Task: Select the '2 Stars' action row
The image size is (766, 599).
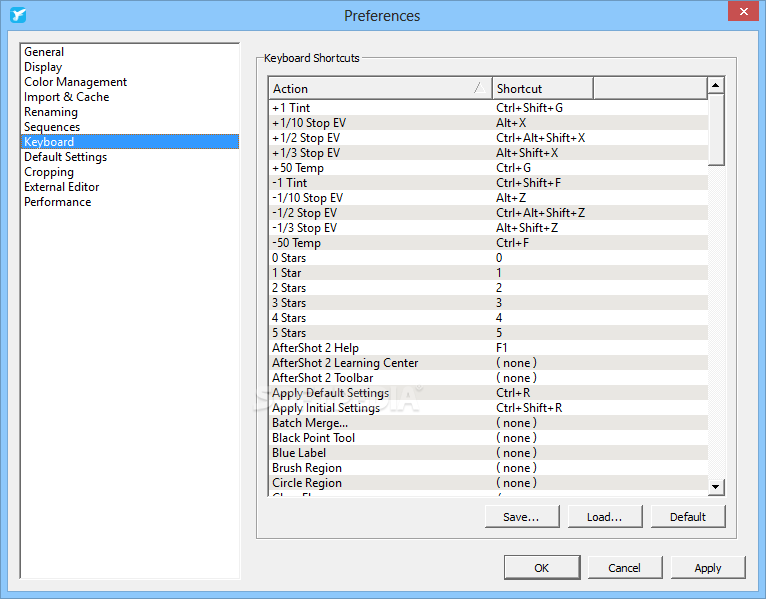Action: (x=489, y=288)
